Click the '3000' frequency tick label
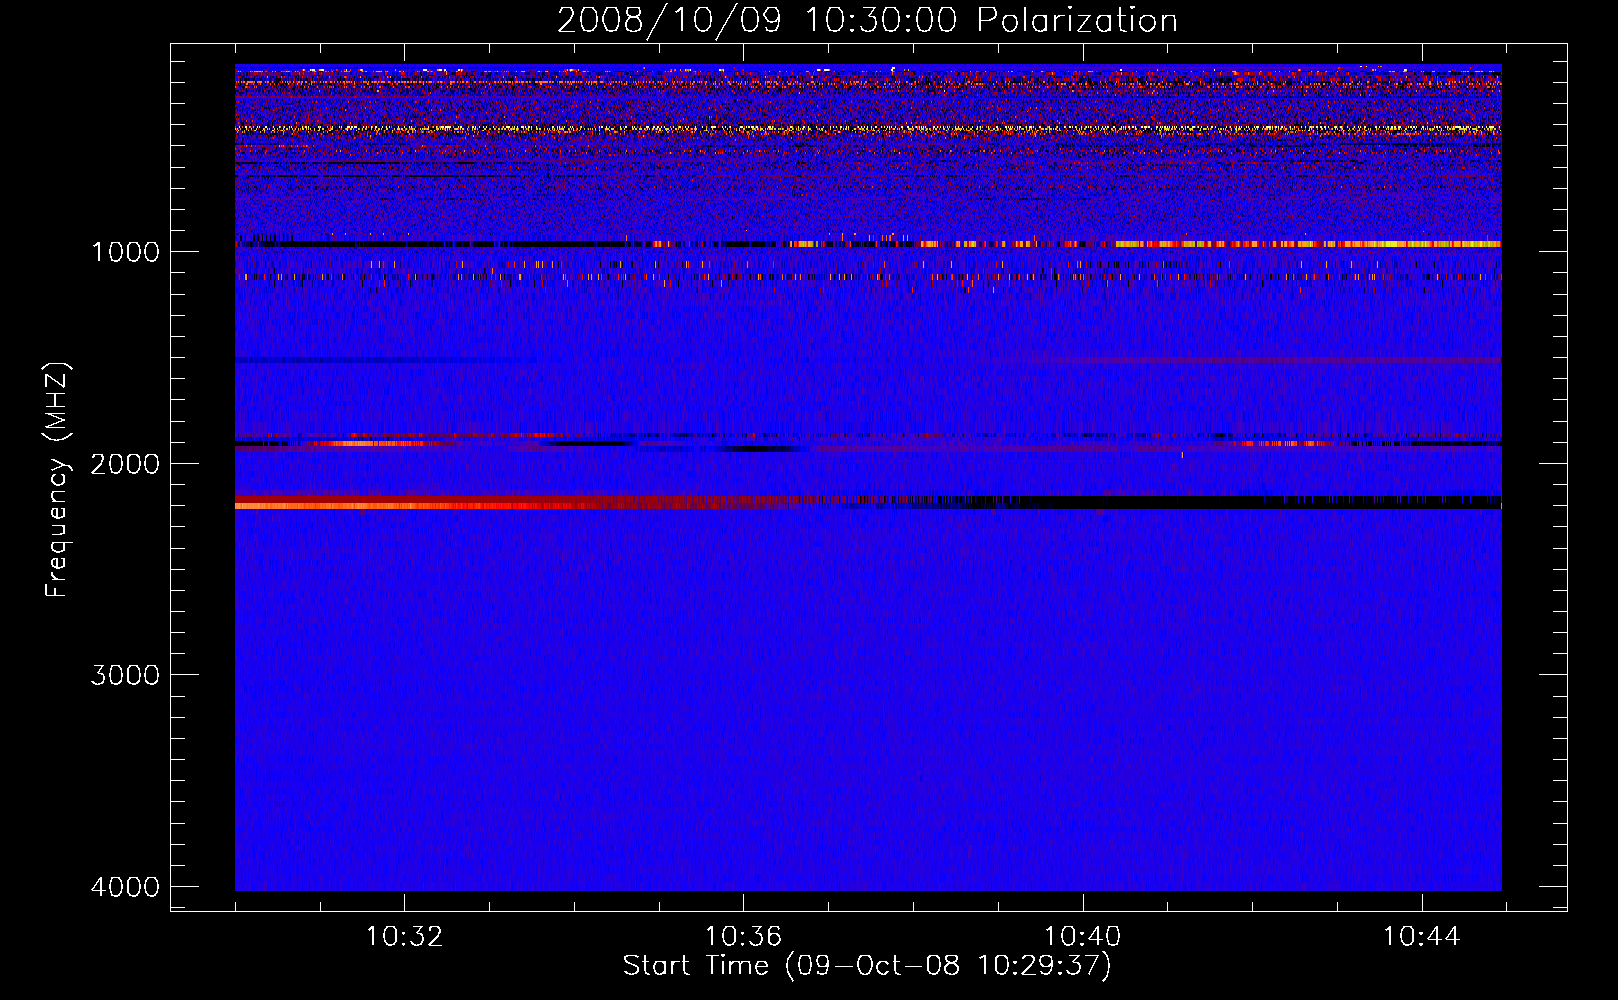 click(x=125, y=675)
